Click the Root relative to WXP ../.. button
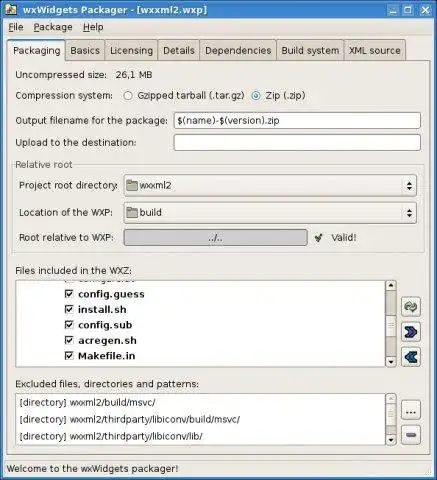Viewport: 437px width, 480px height. pos(216,238)
